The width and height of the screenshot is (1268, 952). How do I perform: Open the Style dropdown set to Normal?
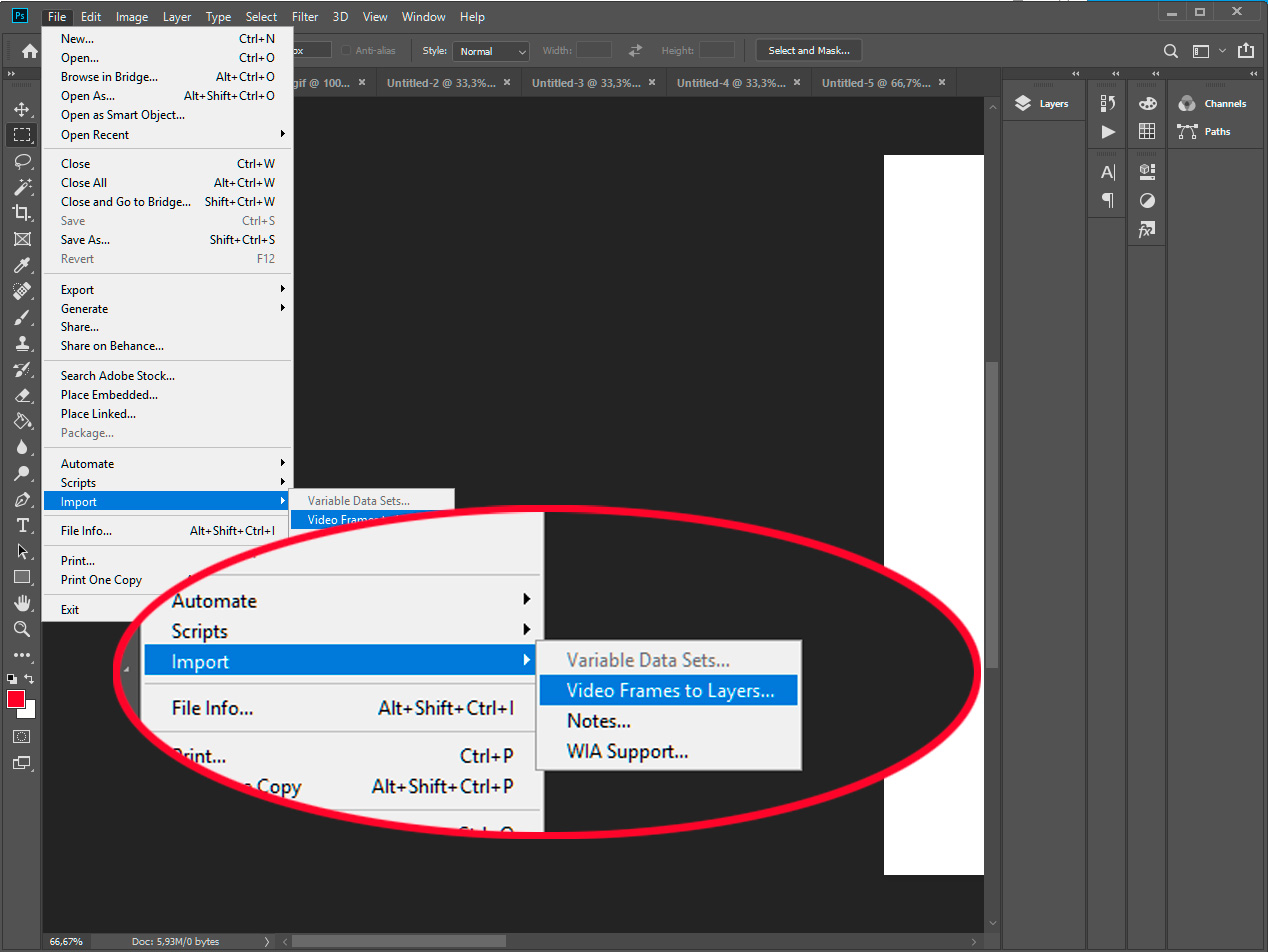point(490,50)
